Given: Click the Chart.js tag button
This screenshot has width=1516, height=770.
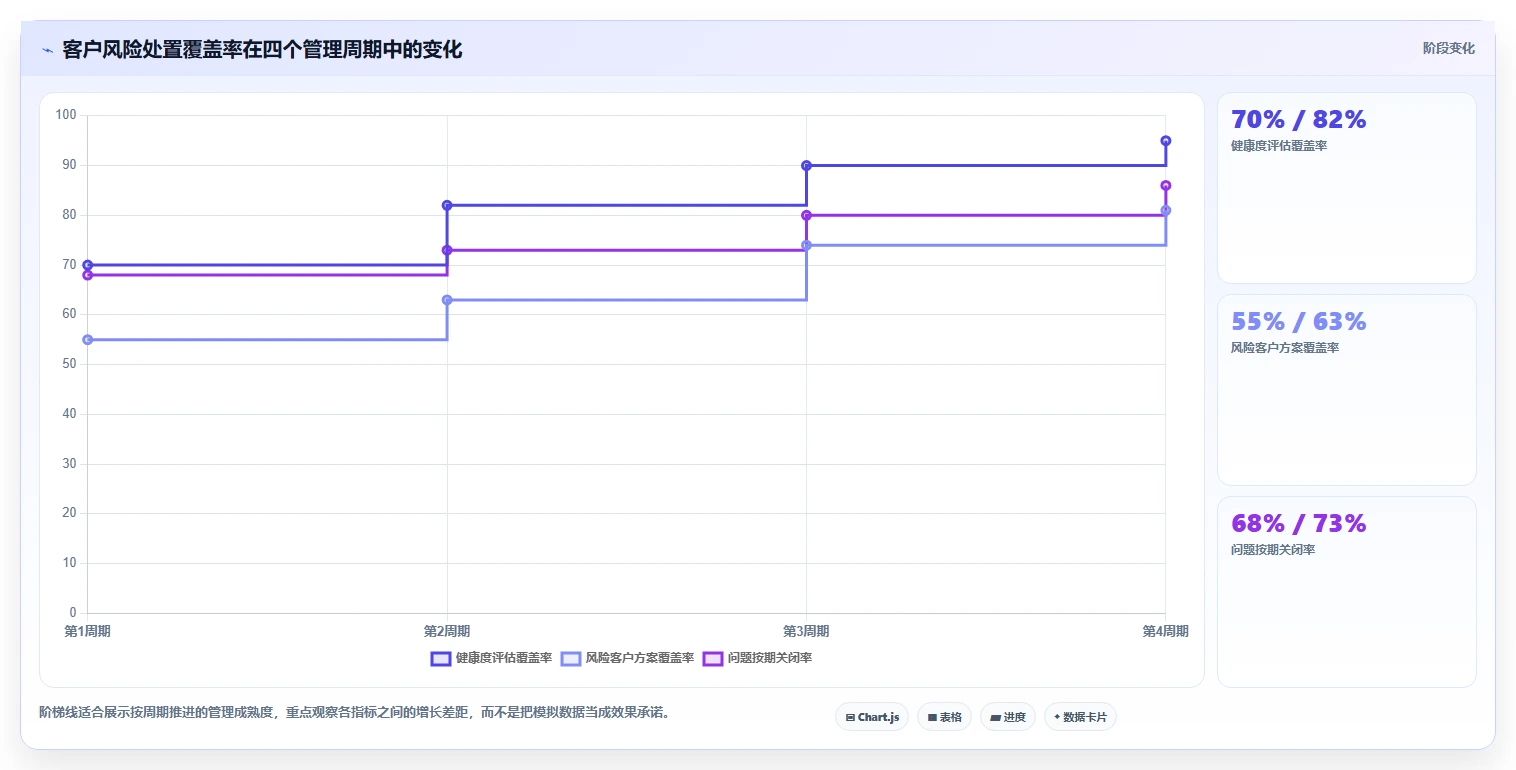Looking at the screenshot, I should click(x=872, y=717).
